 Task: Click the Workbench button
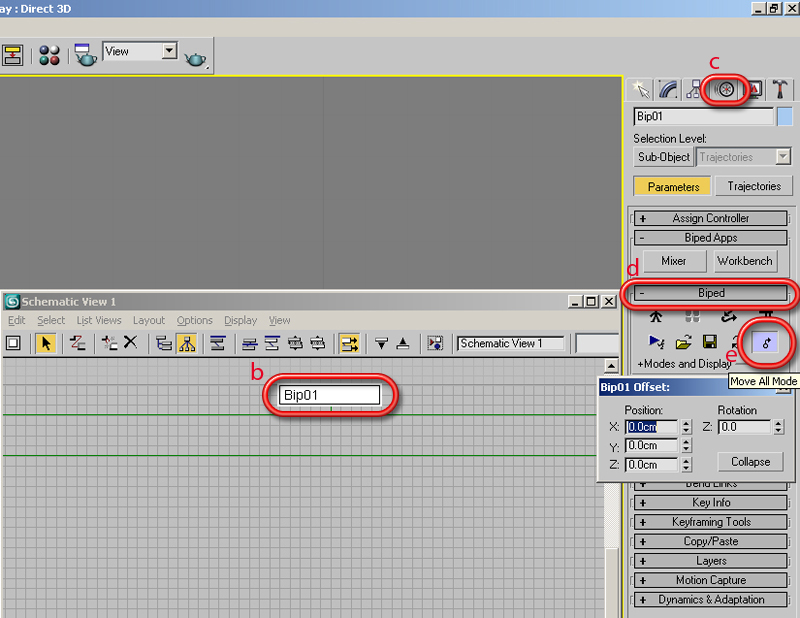(x=745, y=261)
